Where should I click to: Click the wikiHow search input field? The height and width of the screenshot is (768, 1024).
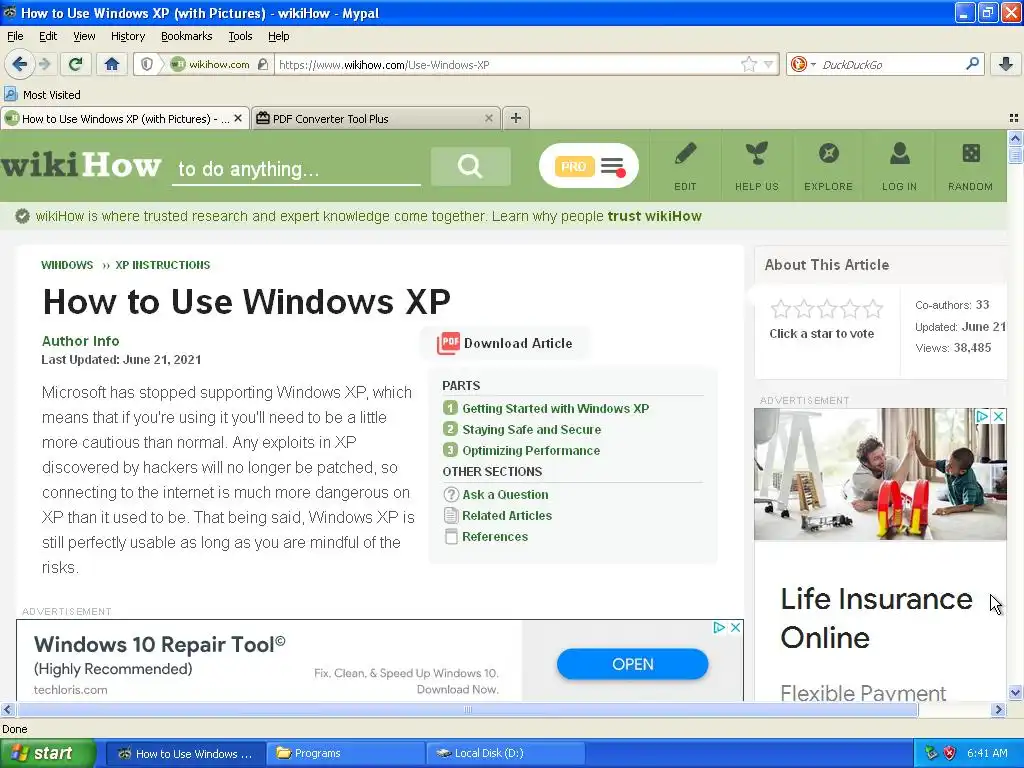(296, 169)
